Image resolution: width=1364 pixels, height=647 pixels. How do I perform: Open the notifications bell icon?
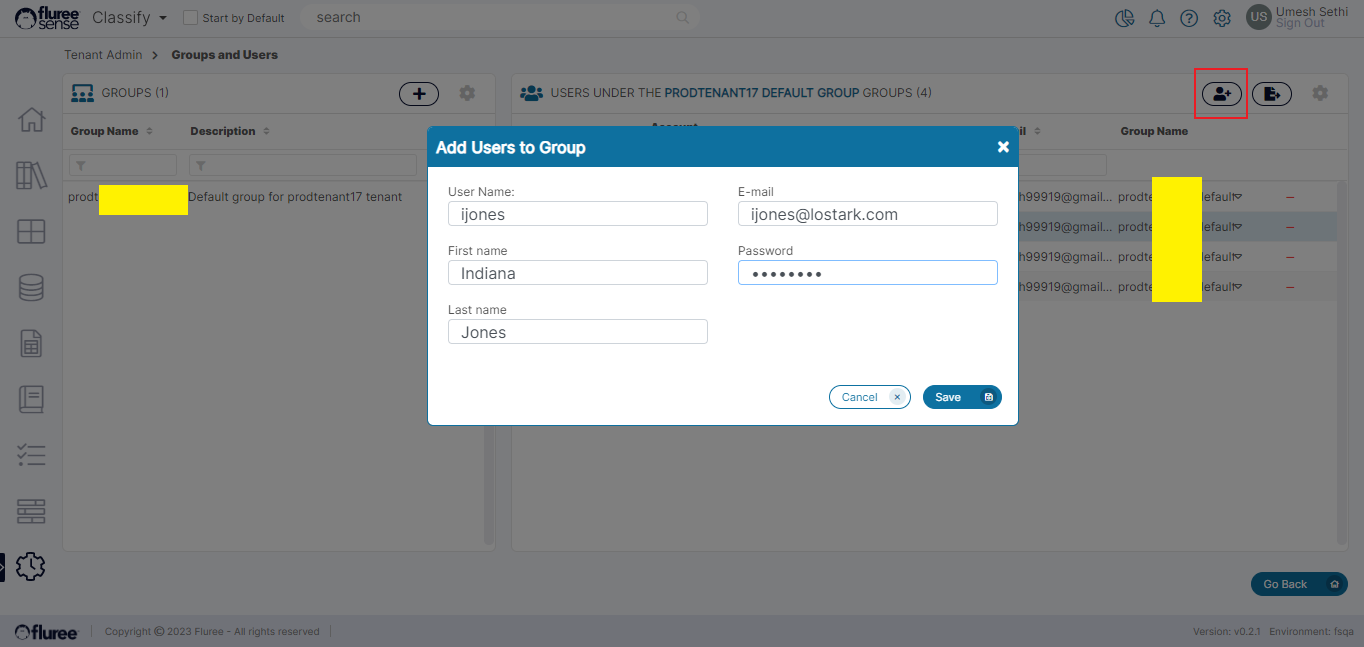1157,18
